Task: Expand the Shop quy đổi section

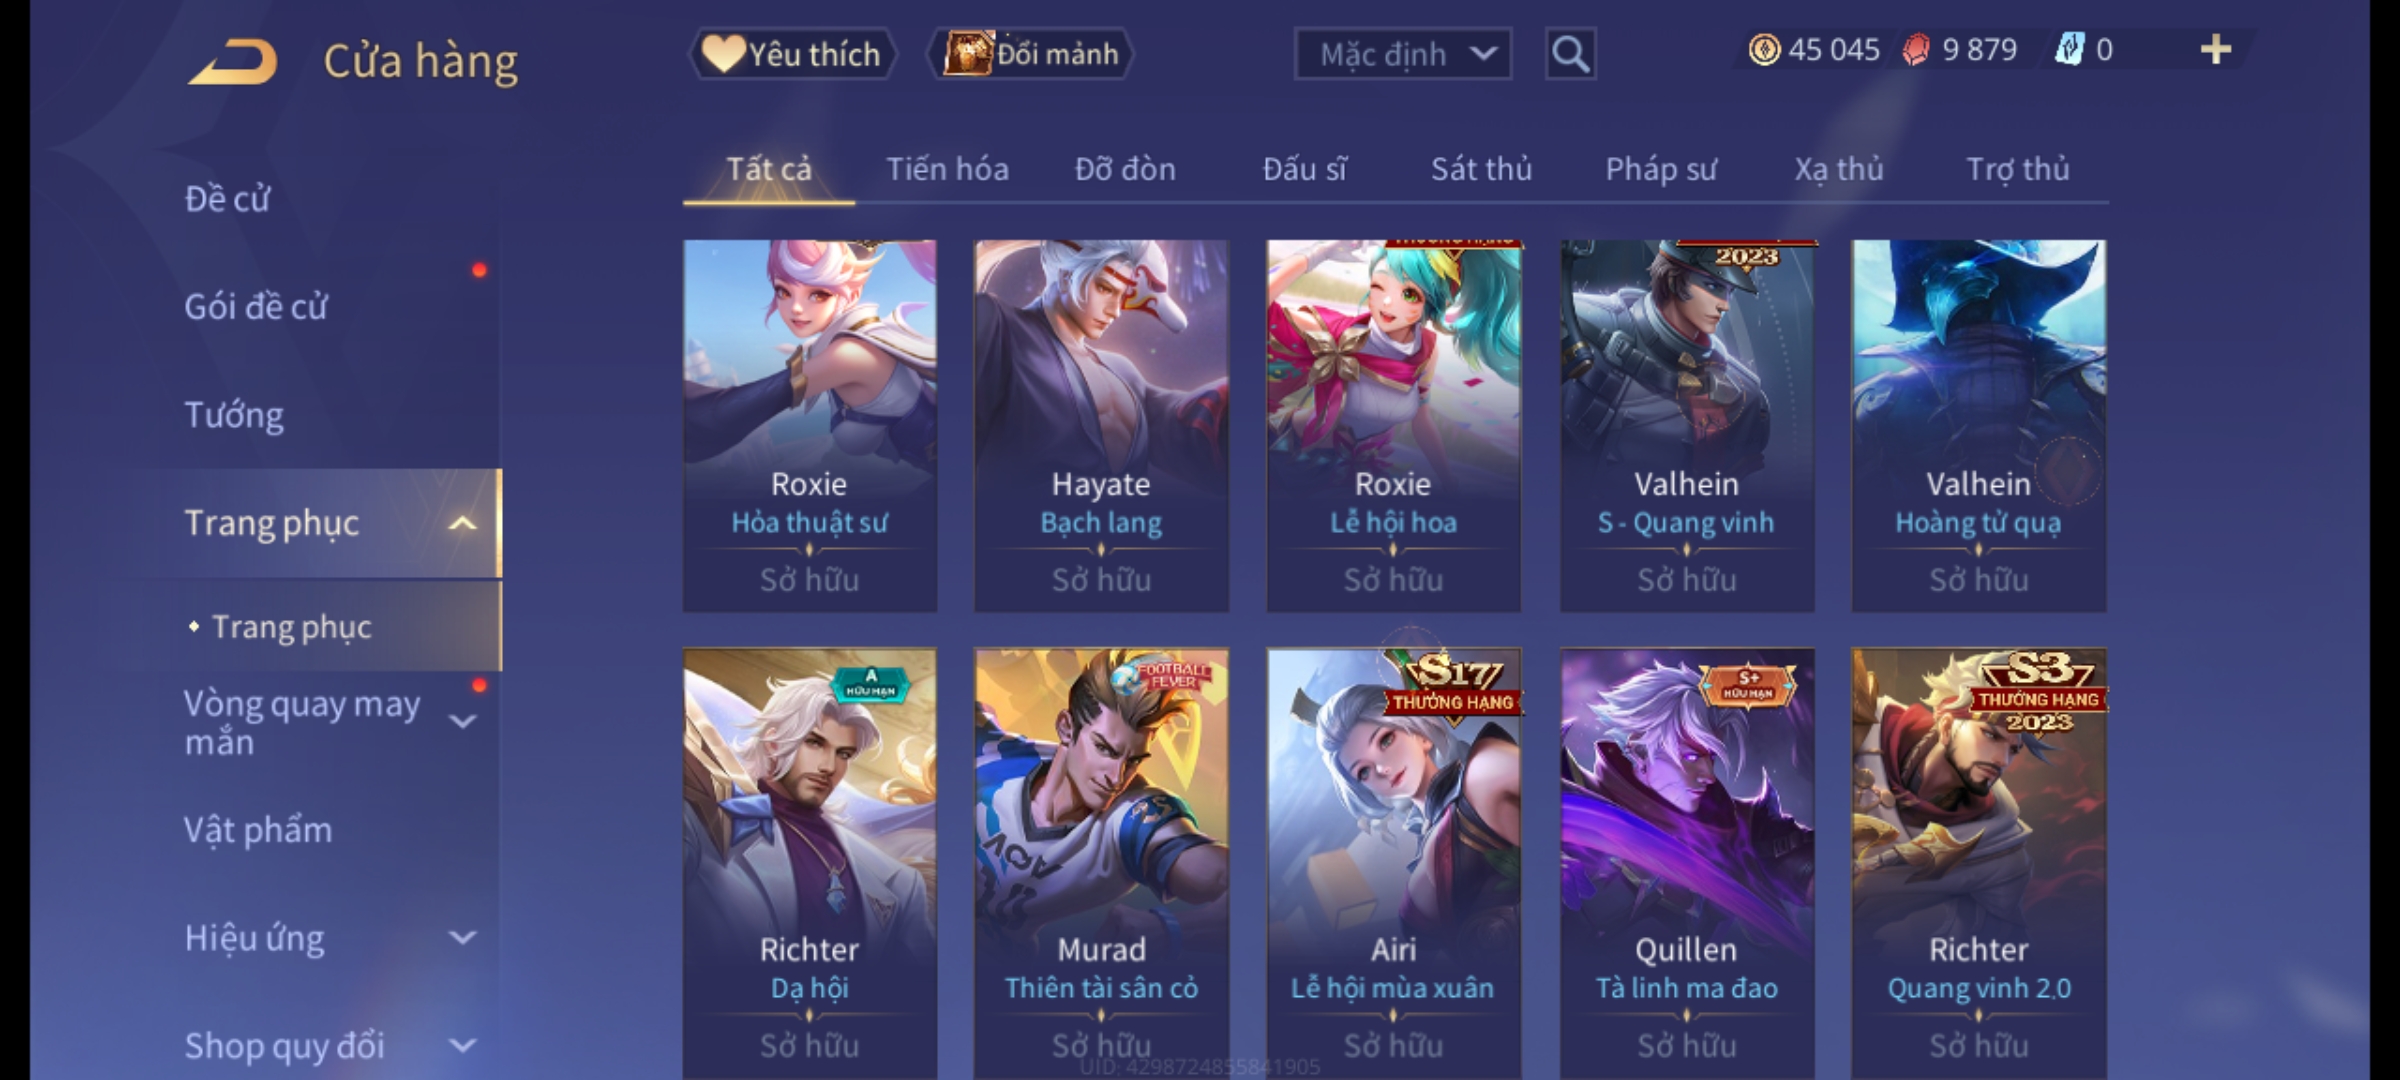Action: point(462,1046)
